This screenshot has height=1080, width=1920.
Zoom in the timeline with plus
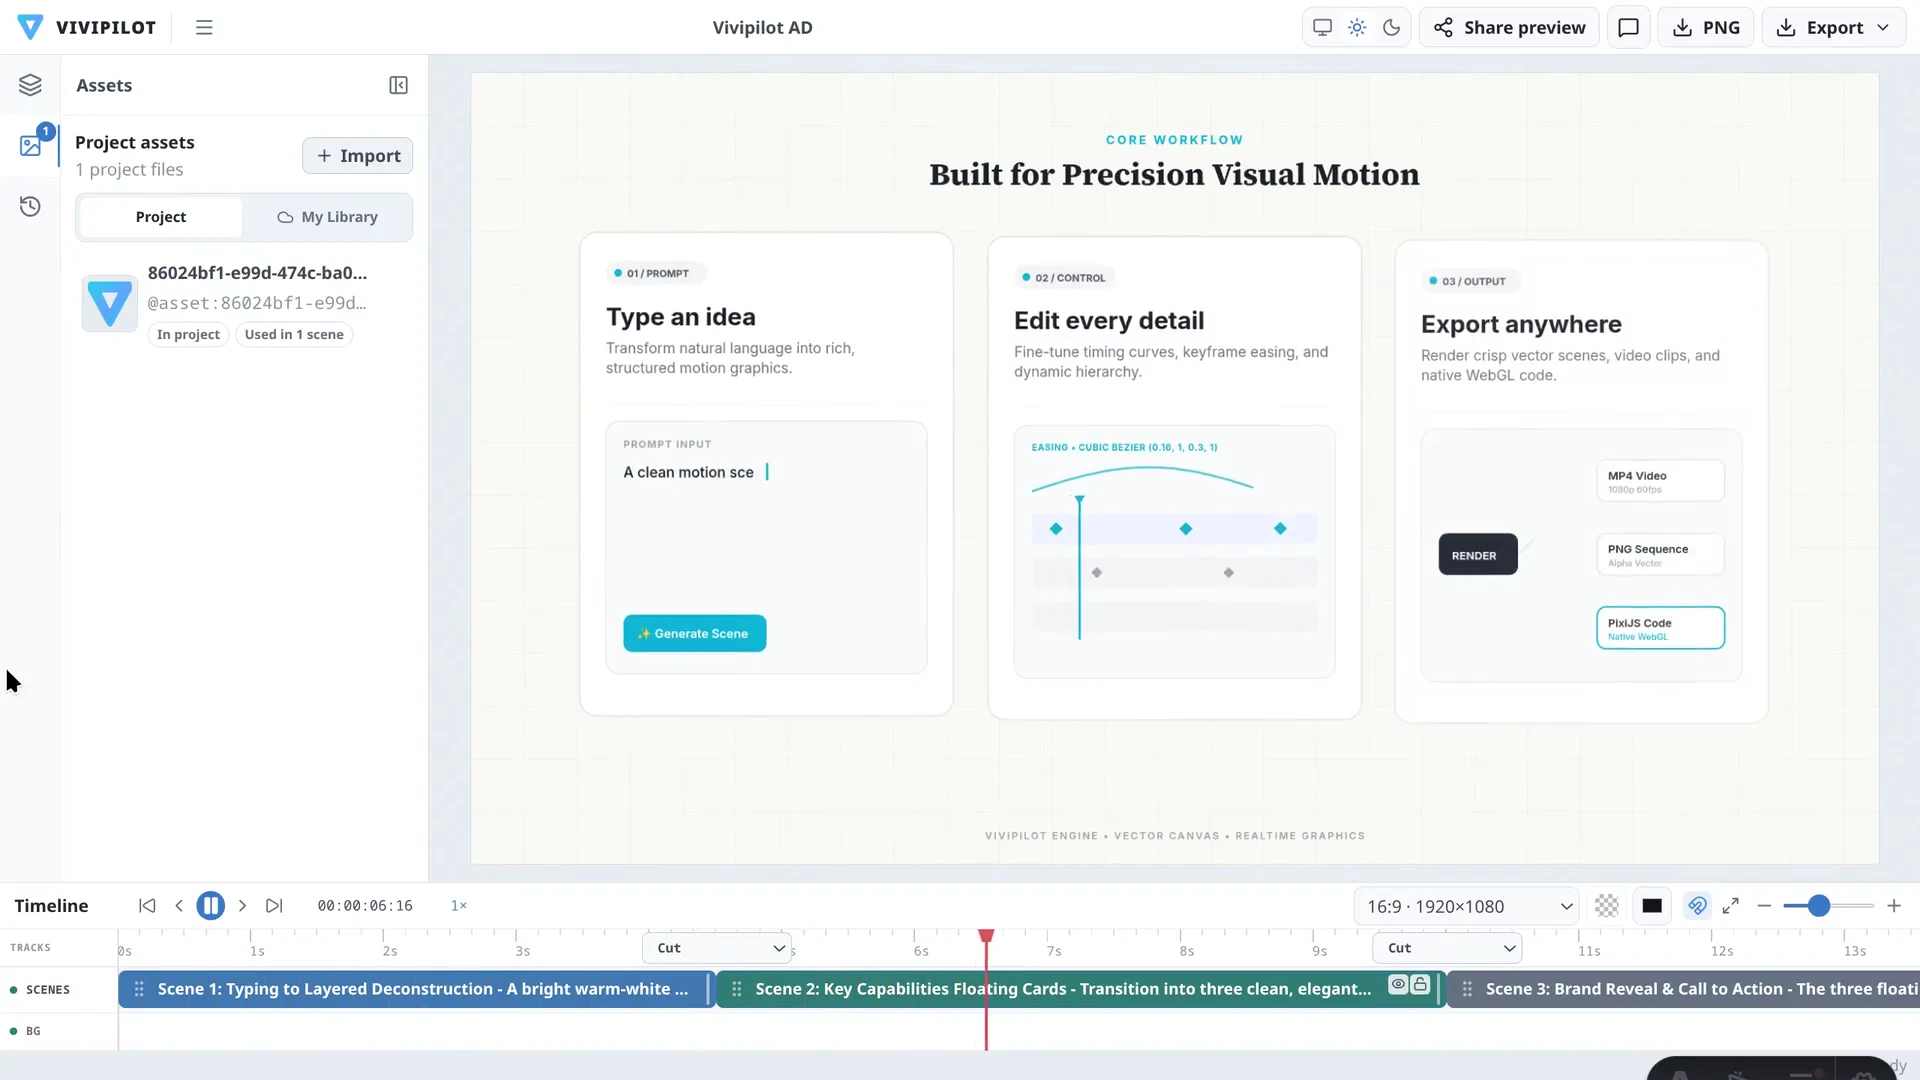click(x=1894, y=906)
